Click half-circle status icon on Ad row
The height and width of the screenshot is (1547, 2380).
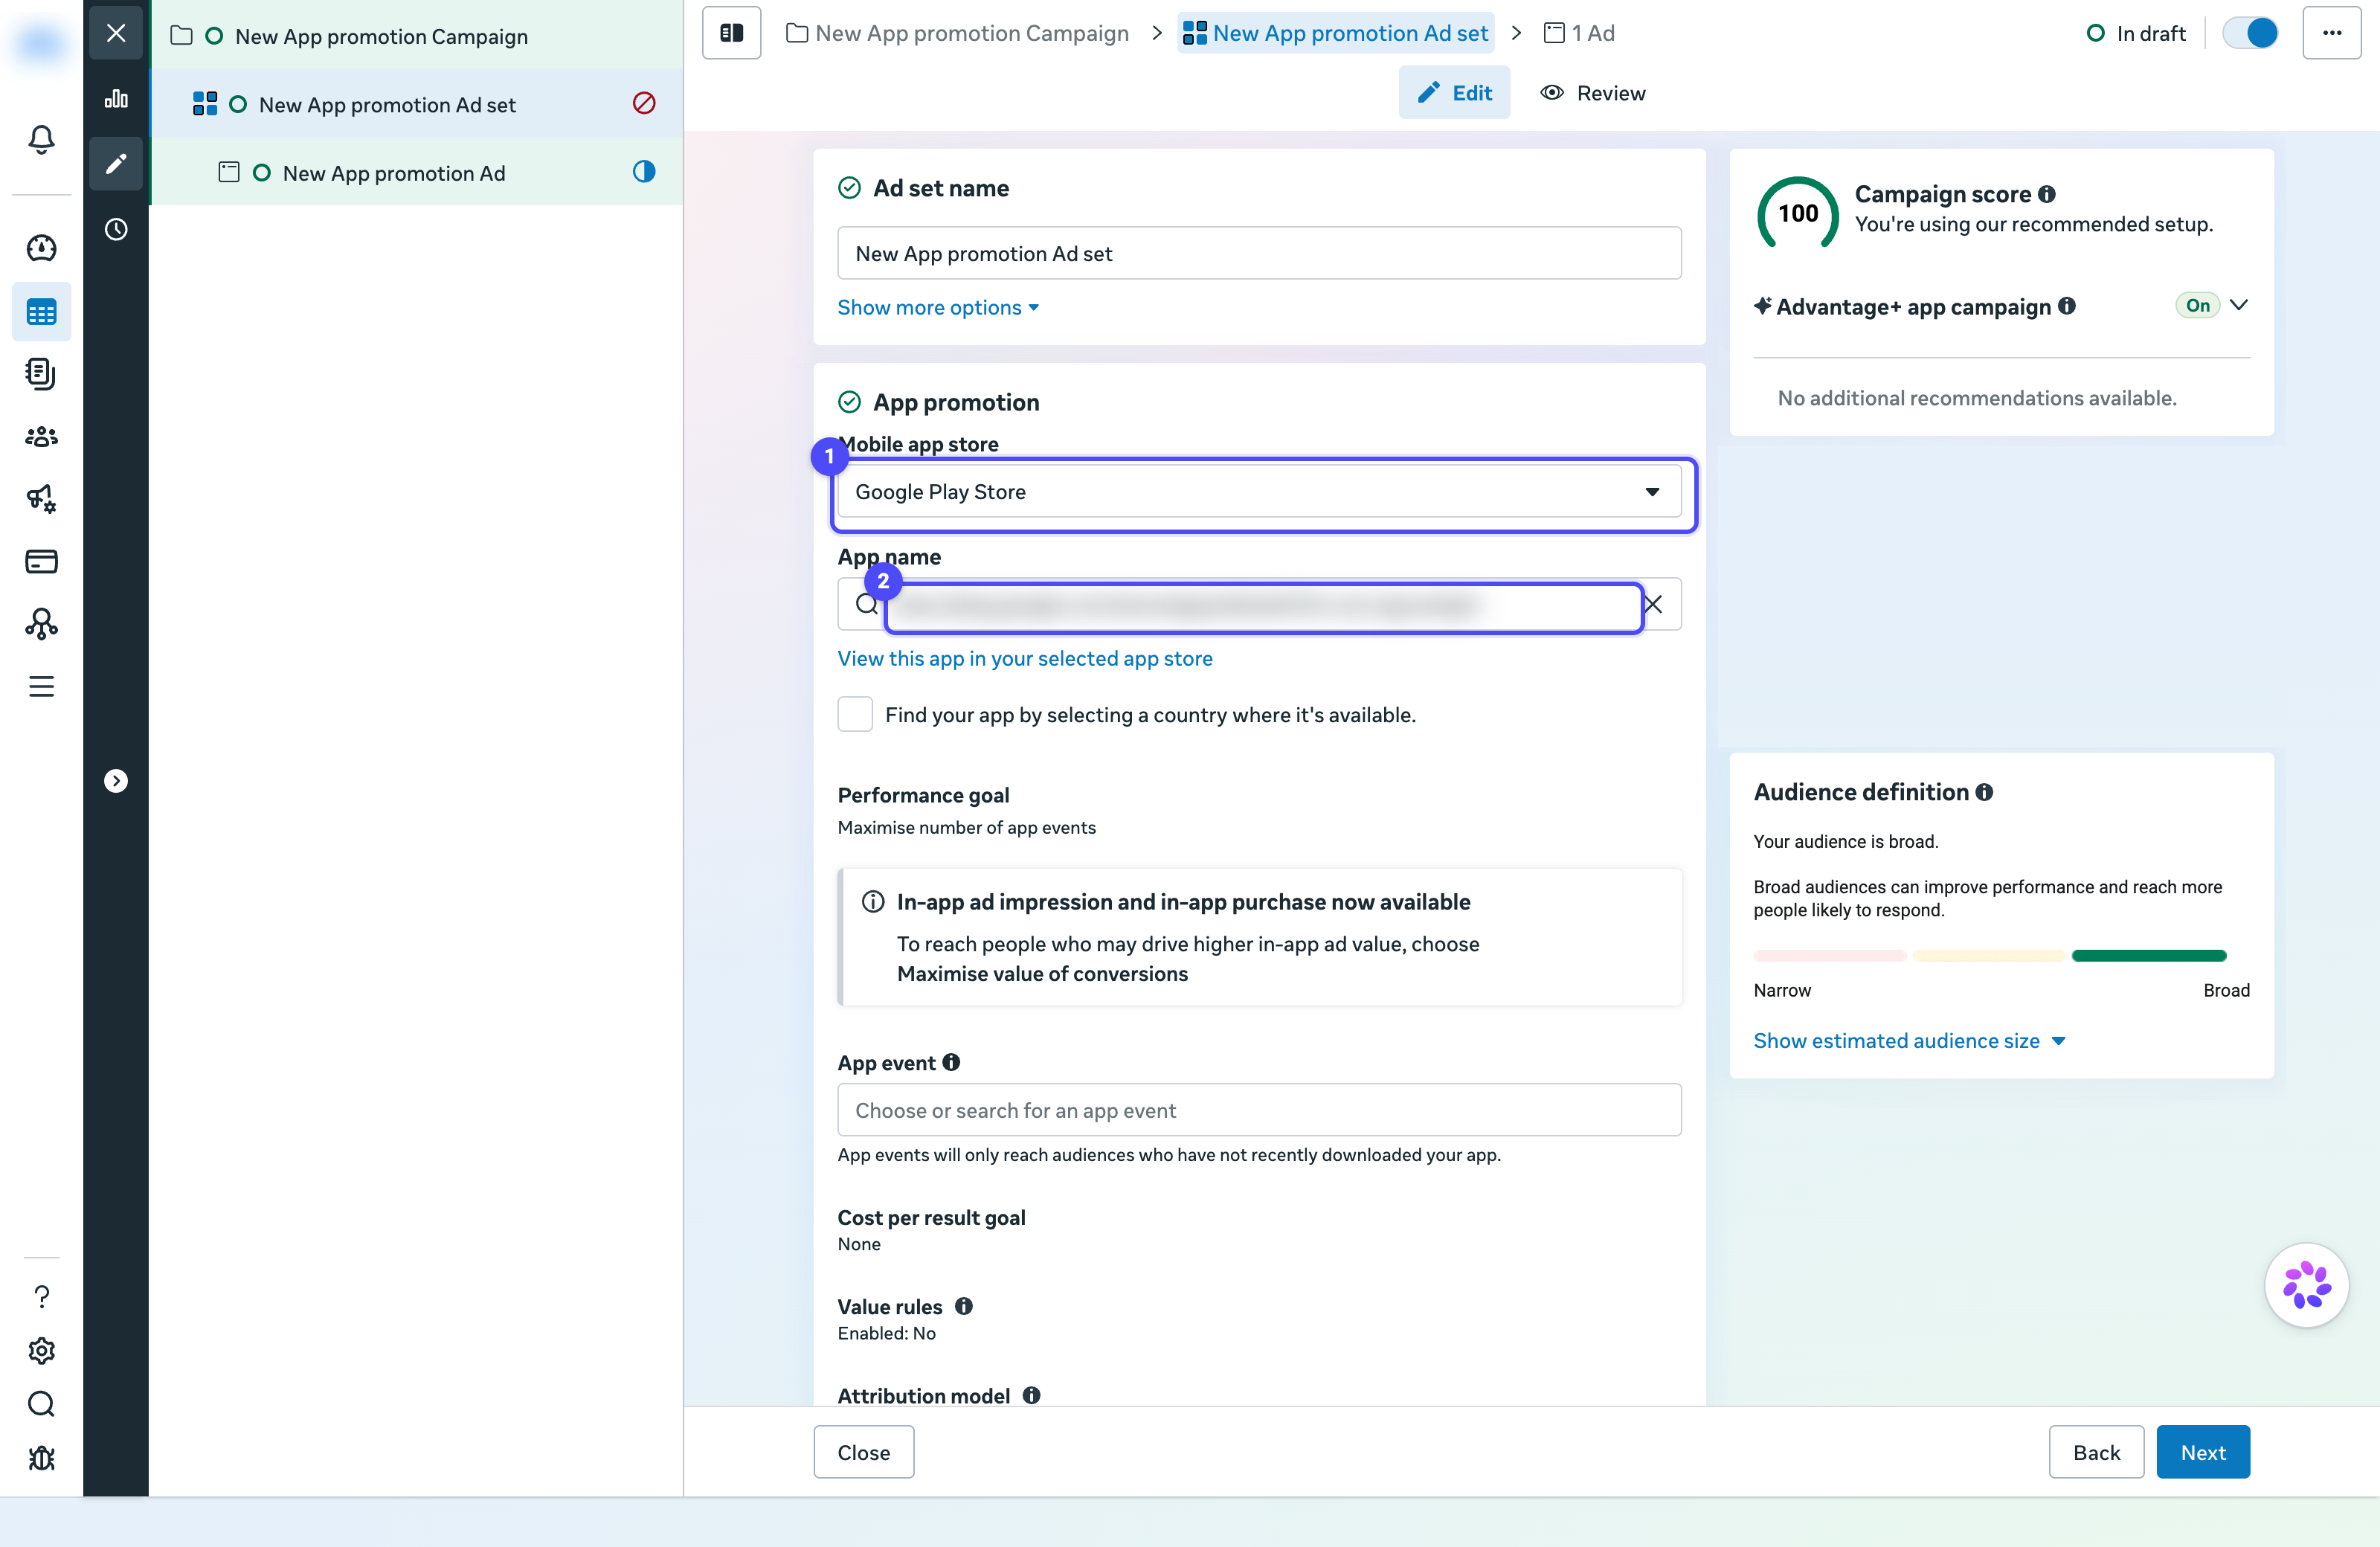coord(644,172)
